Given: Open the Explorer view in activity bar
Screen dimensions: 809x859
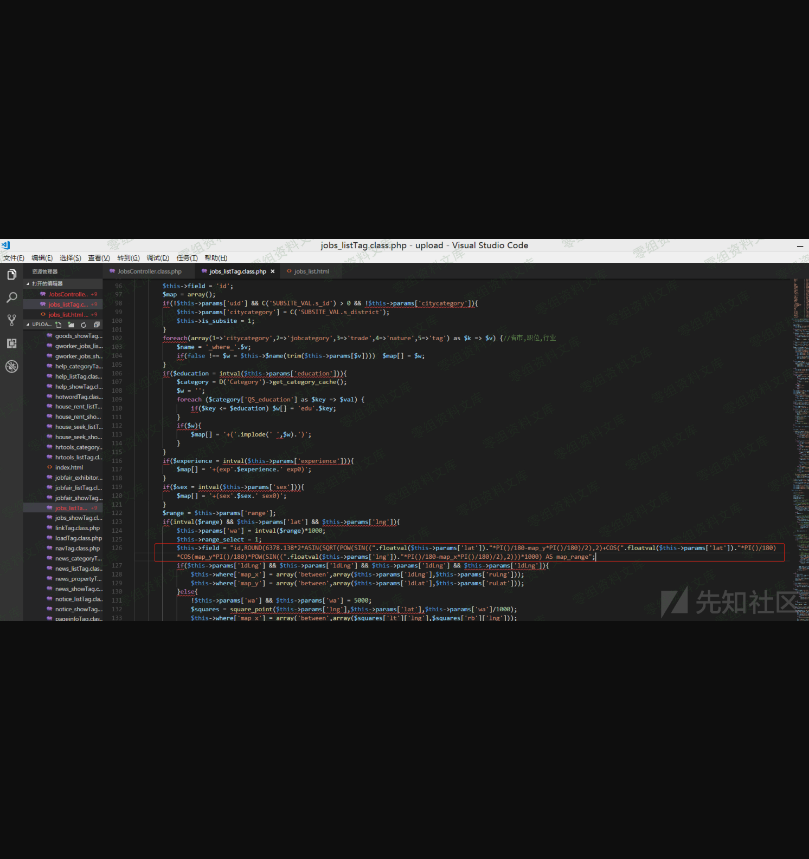Looking at the screenshot, I should pyautogui.click(x=11, y=274).
